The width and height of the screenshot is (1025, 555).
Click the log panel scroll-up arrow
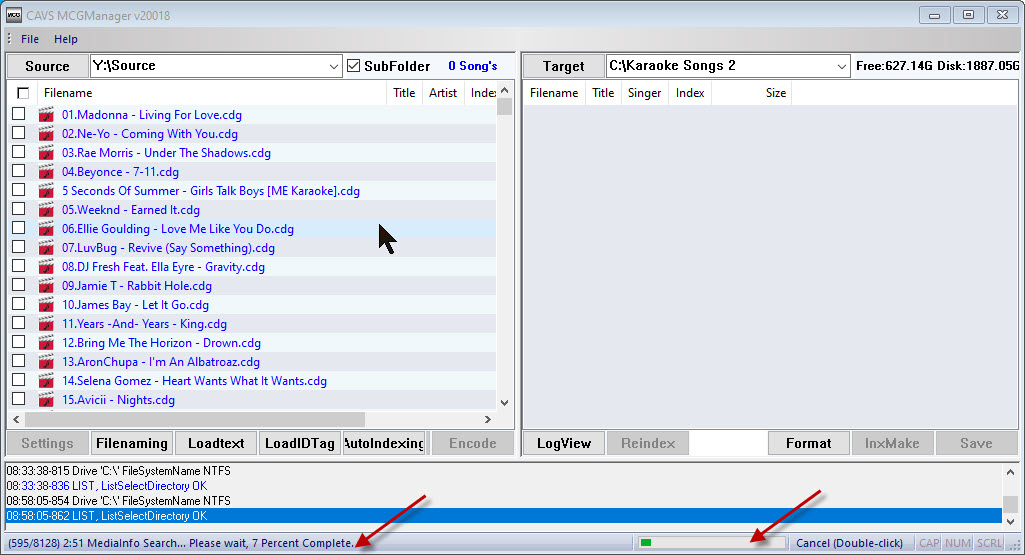pos(1011,472)
